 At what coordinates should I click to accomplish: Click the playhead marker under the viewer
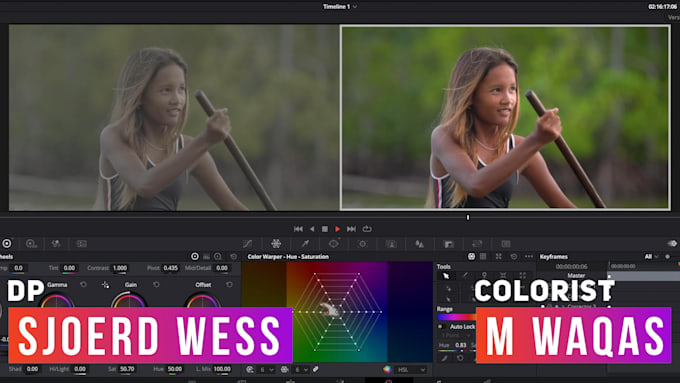point(468,217)
